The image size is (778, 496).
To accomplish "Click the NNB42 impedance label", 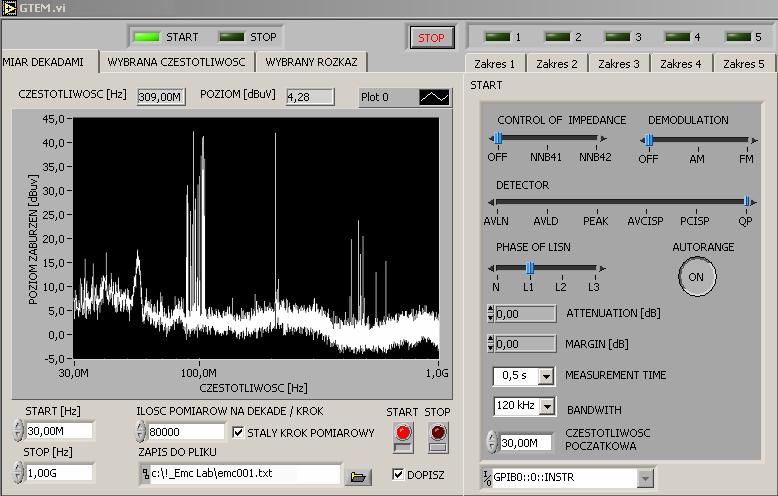I will pos(595,157).
